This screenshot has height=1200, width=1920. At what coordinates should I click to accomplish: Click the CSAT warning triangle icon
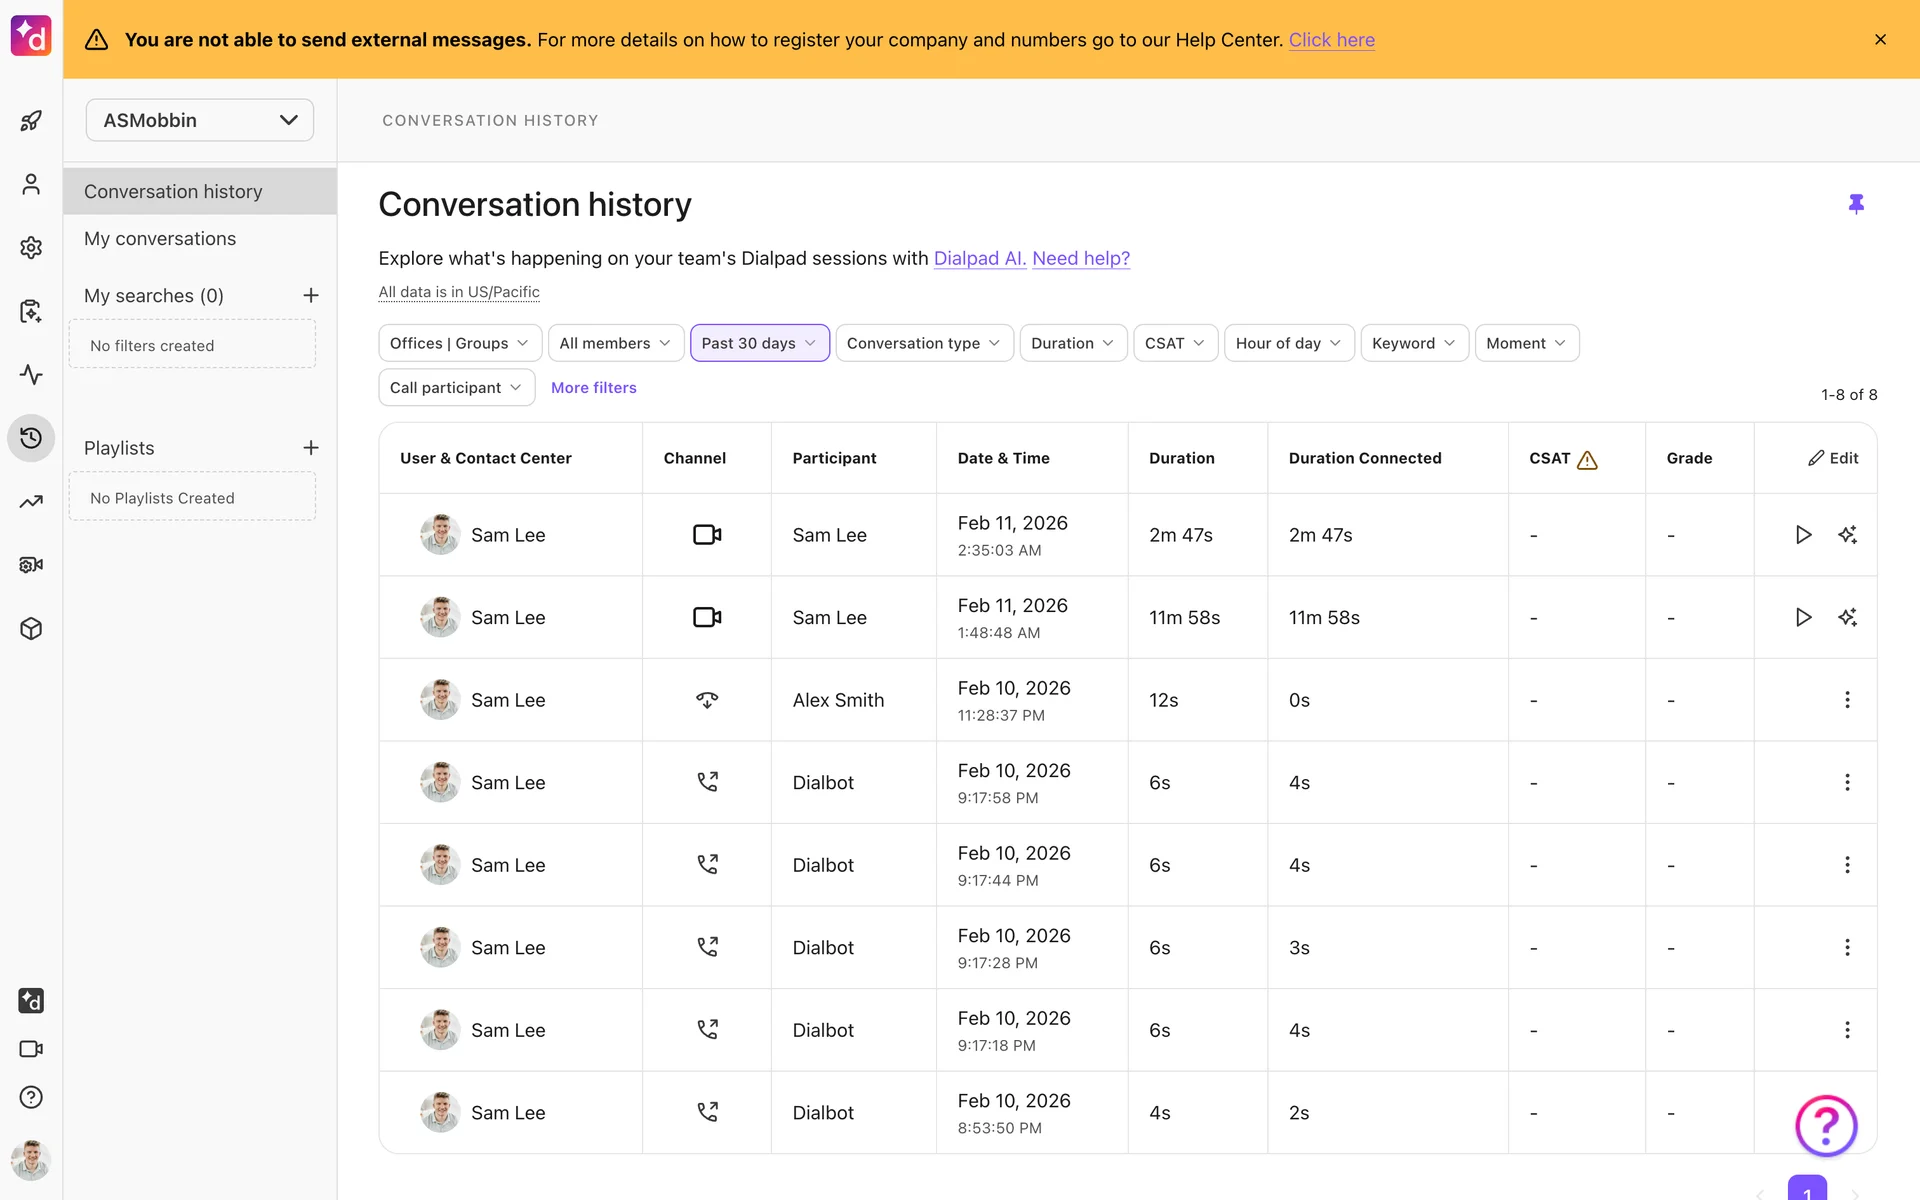1587,460
